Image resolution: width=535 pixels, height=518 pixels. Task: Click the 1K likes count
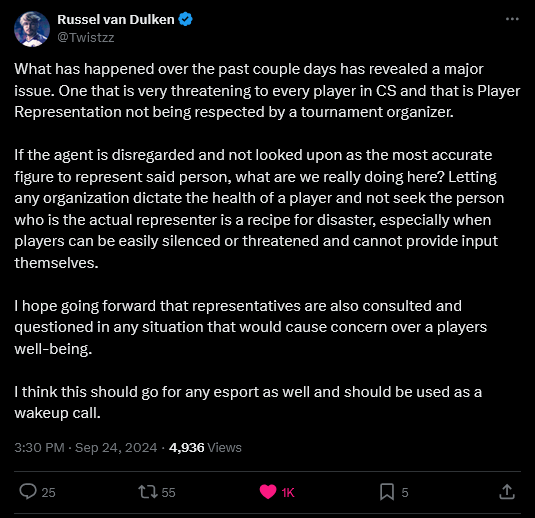tap(288, 492)
